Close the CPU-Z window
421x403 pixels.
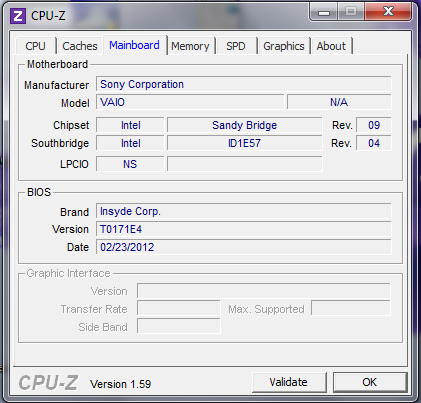point(388,12)
